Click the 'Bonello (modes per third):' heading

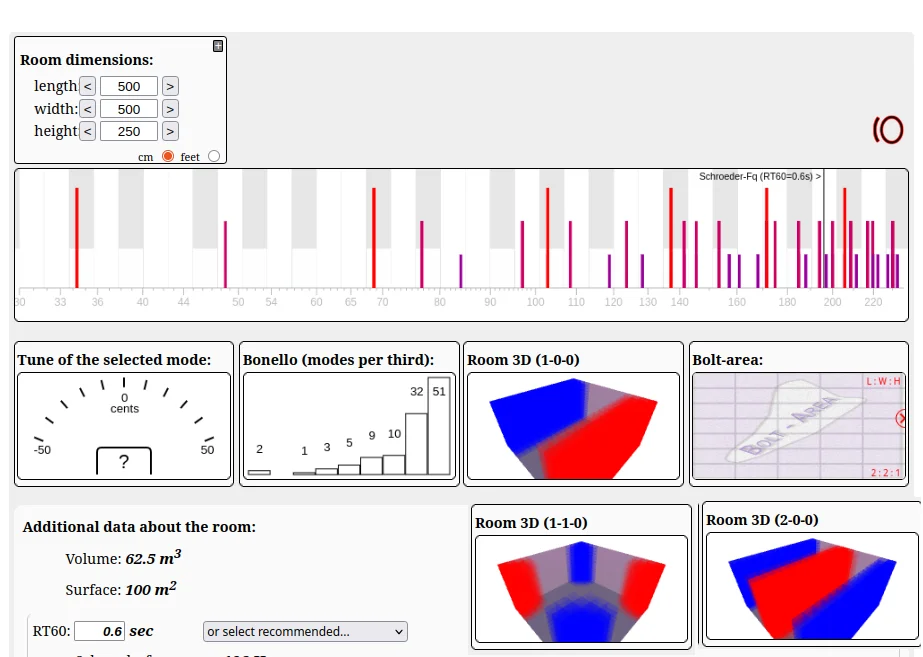pyautogui.click(x=338, y=360)
